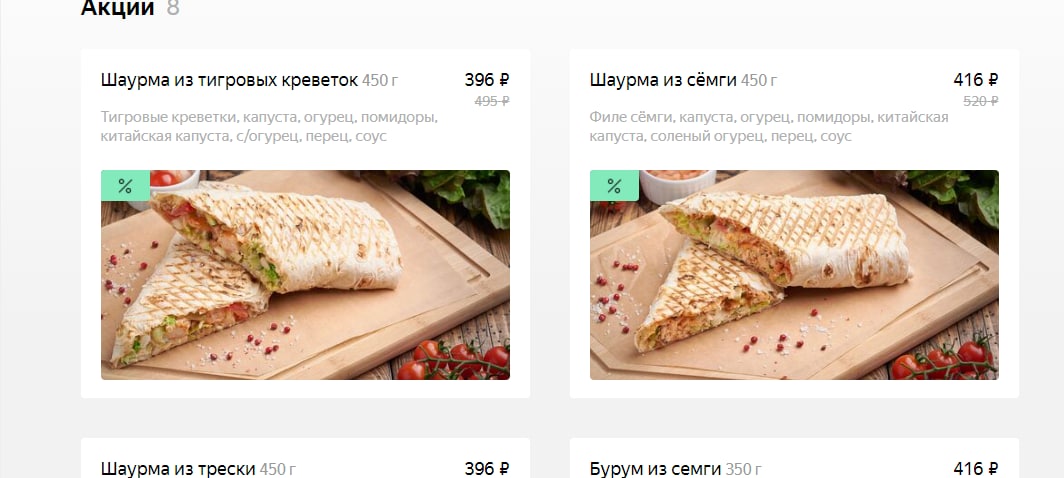Click the salmon shawarma ingredients description
1064x478 pixels.
(x=769, y=126)
